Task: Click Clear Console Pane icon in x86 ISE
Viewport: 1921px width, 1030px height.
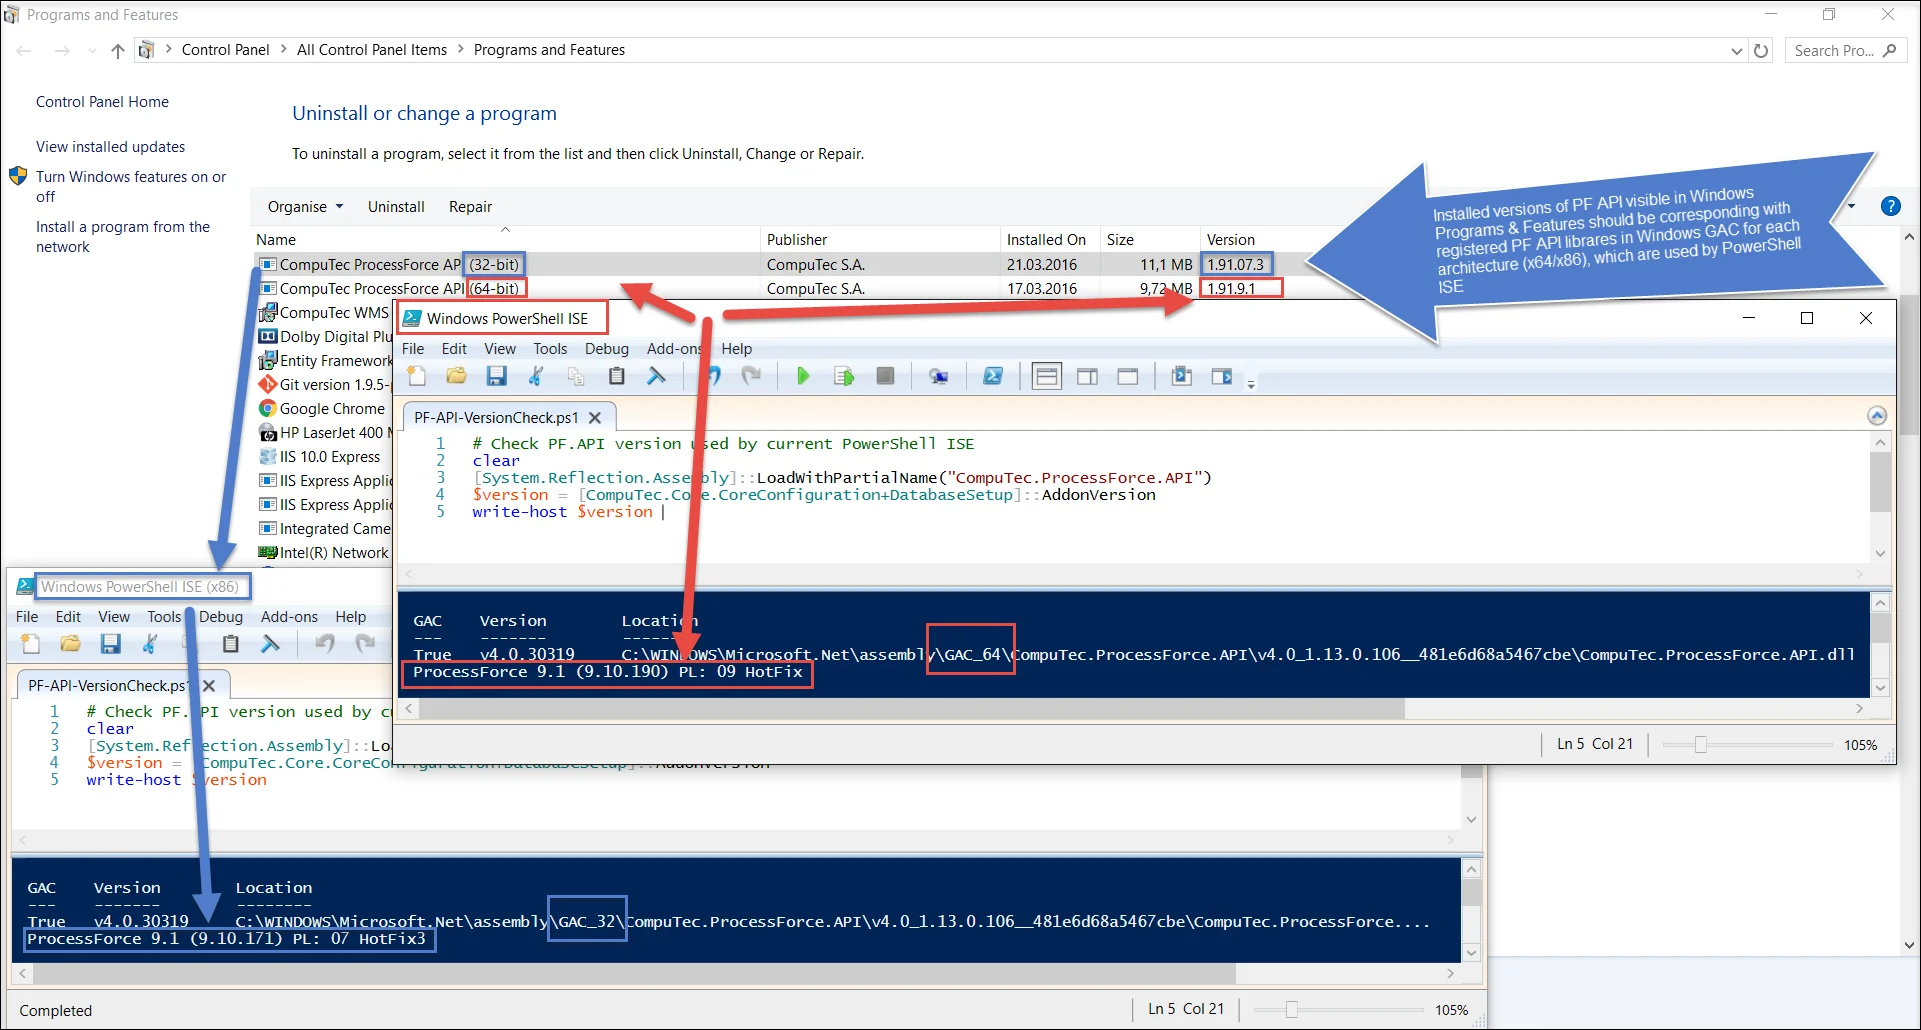Action: pos(270,644)
